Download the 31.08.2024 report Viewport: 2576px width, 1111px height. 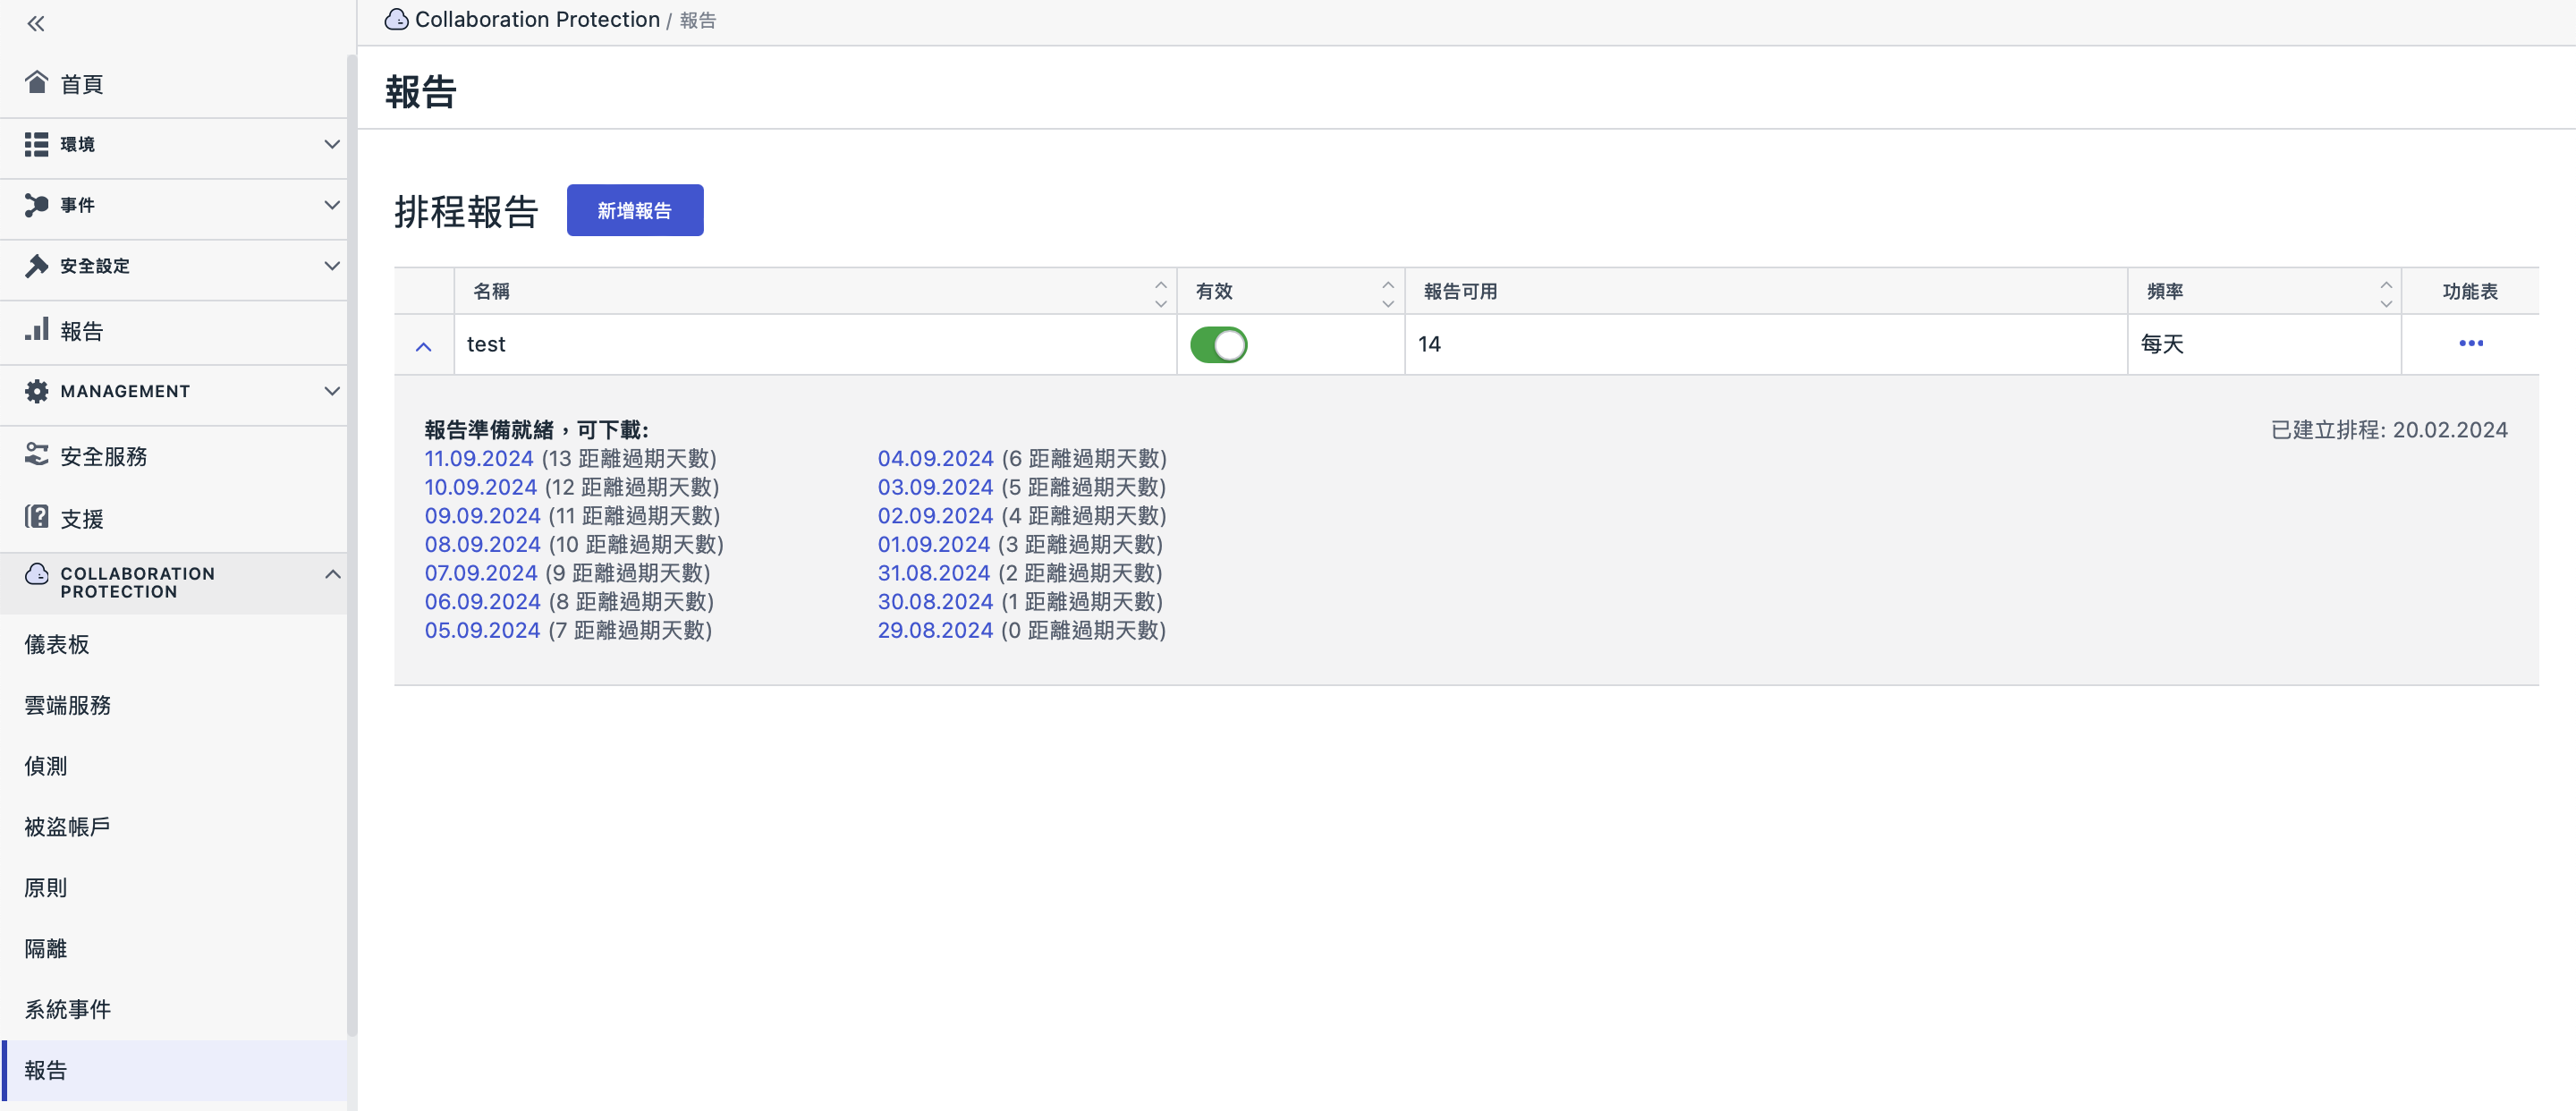point(934,573)
